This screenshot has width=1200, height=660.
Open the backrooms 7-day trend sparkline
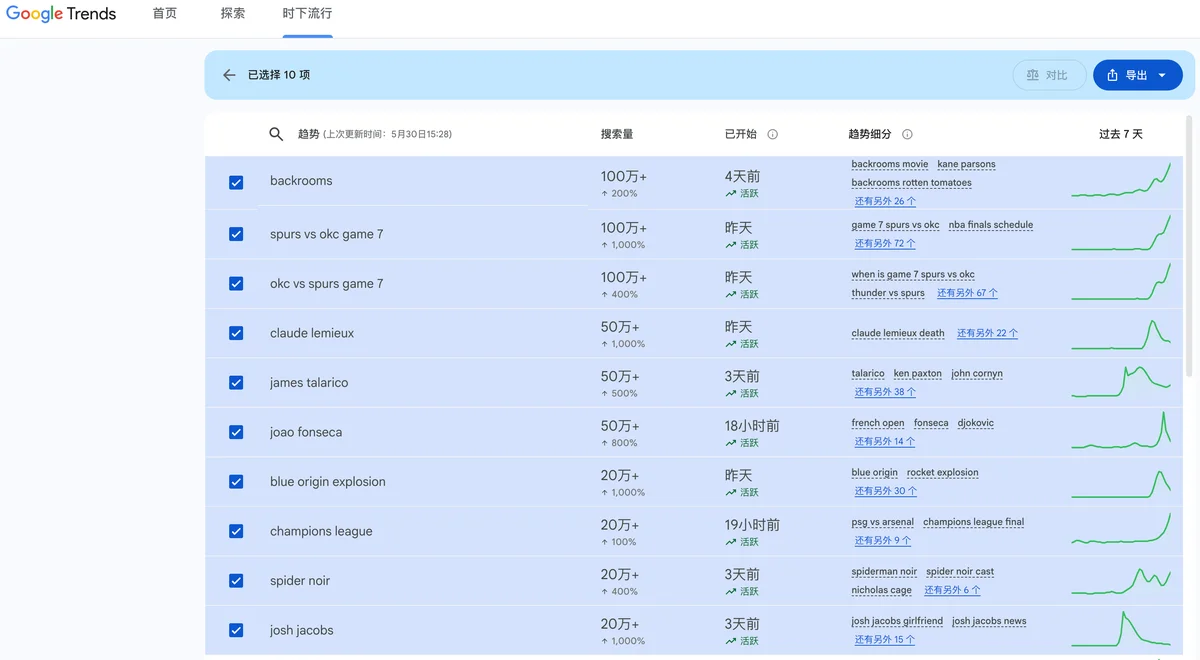(x=1121, y=180)
